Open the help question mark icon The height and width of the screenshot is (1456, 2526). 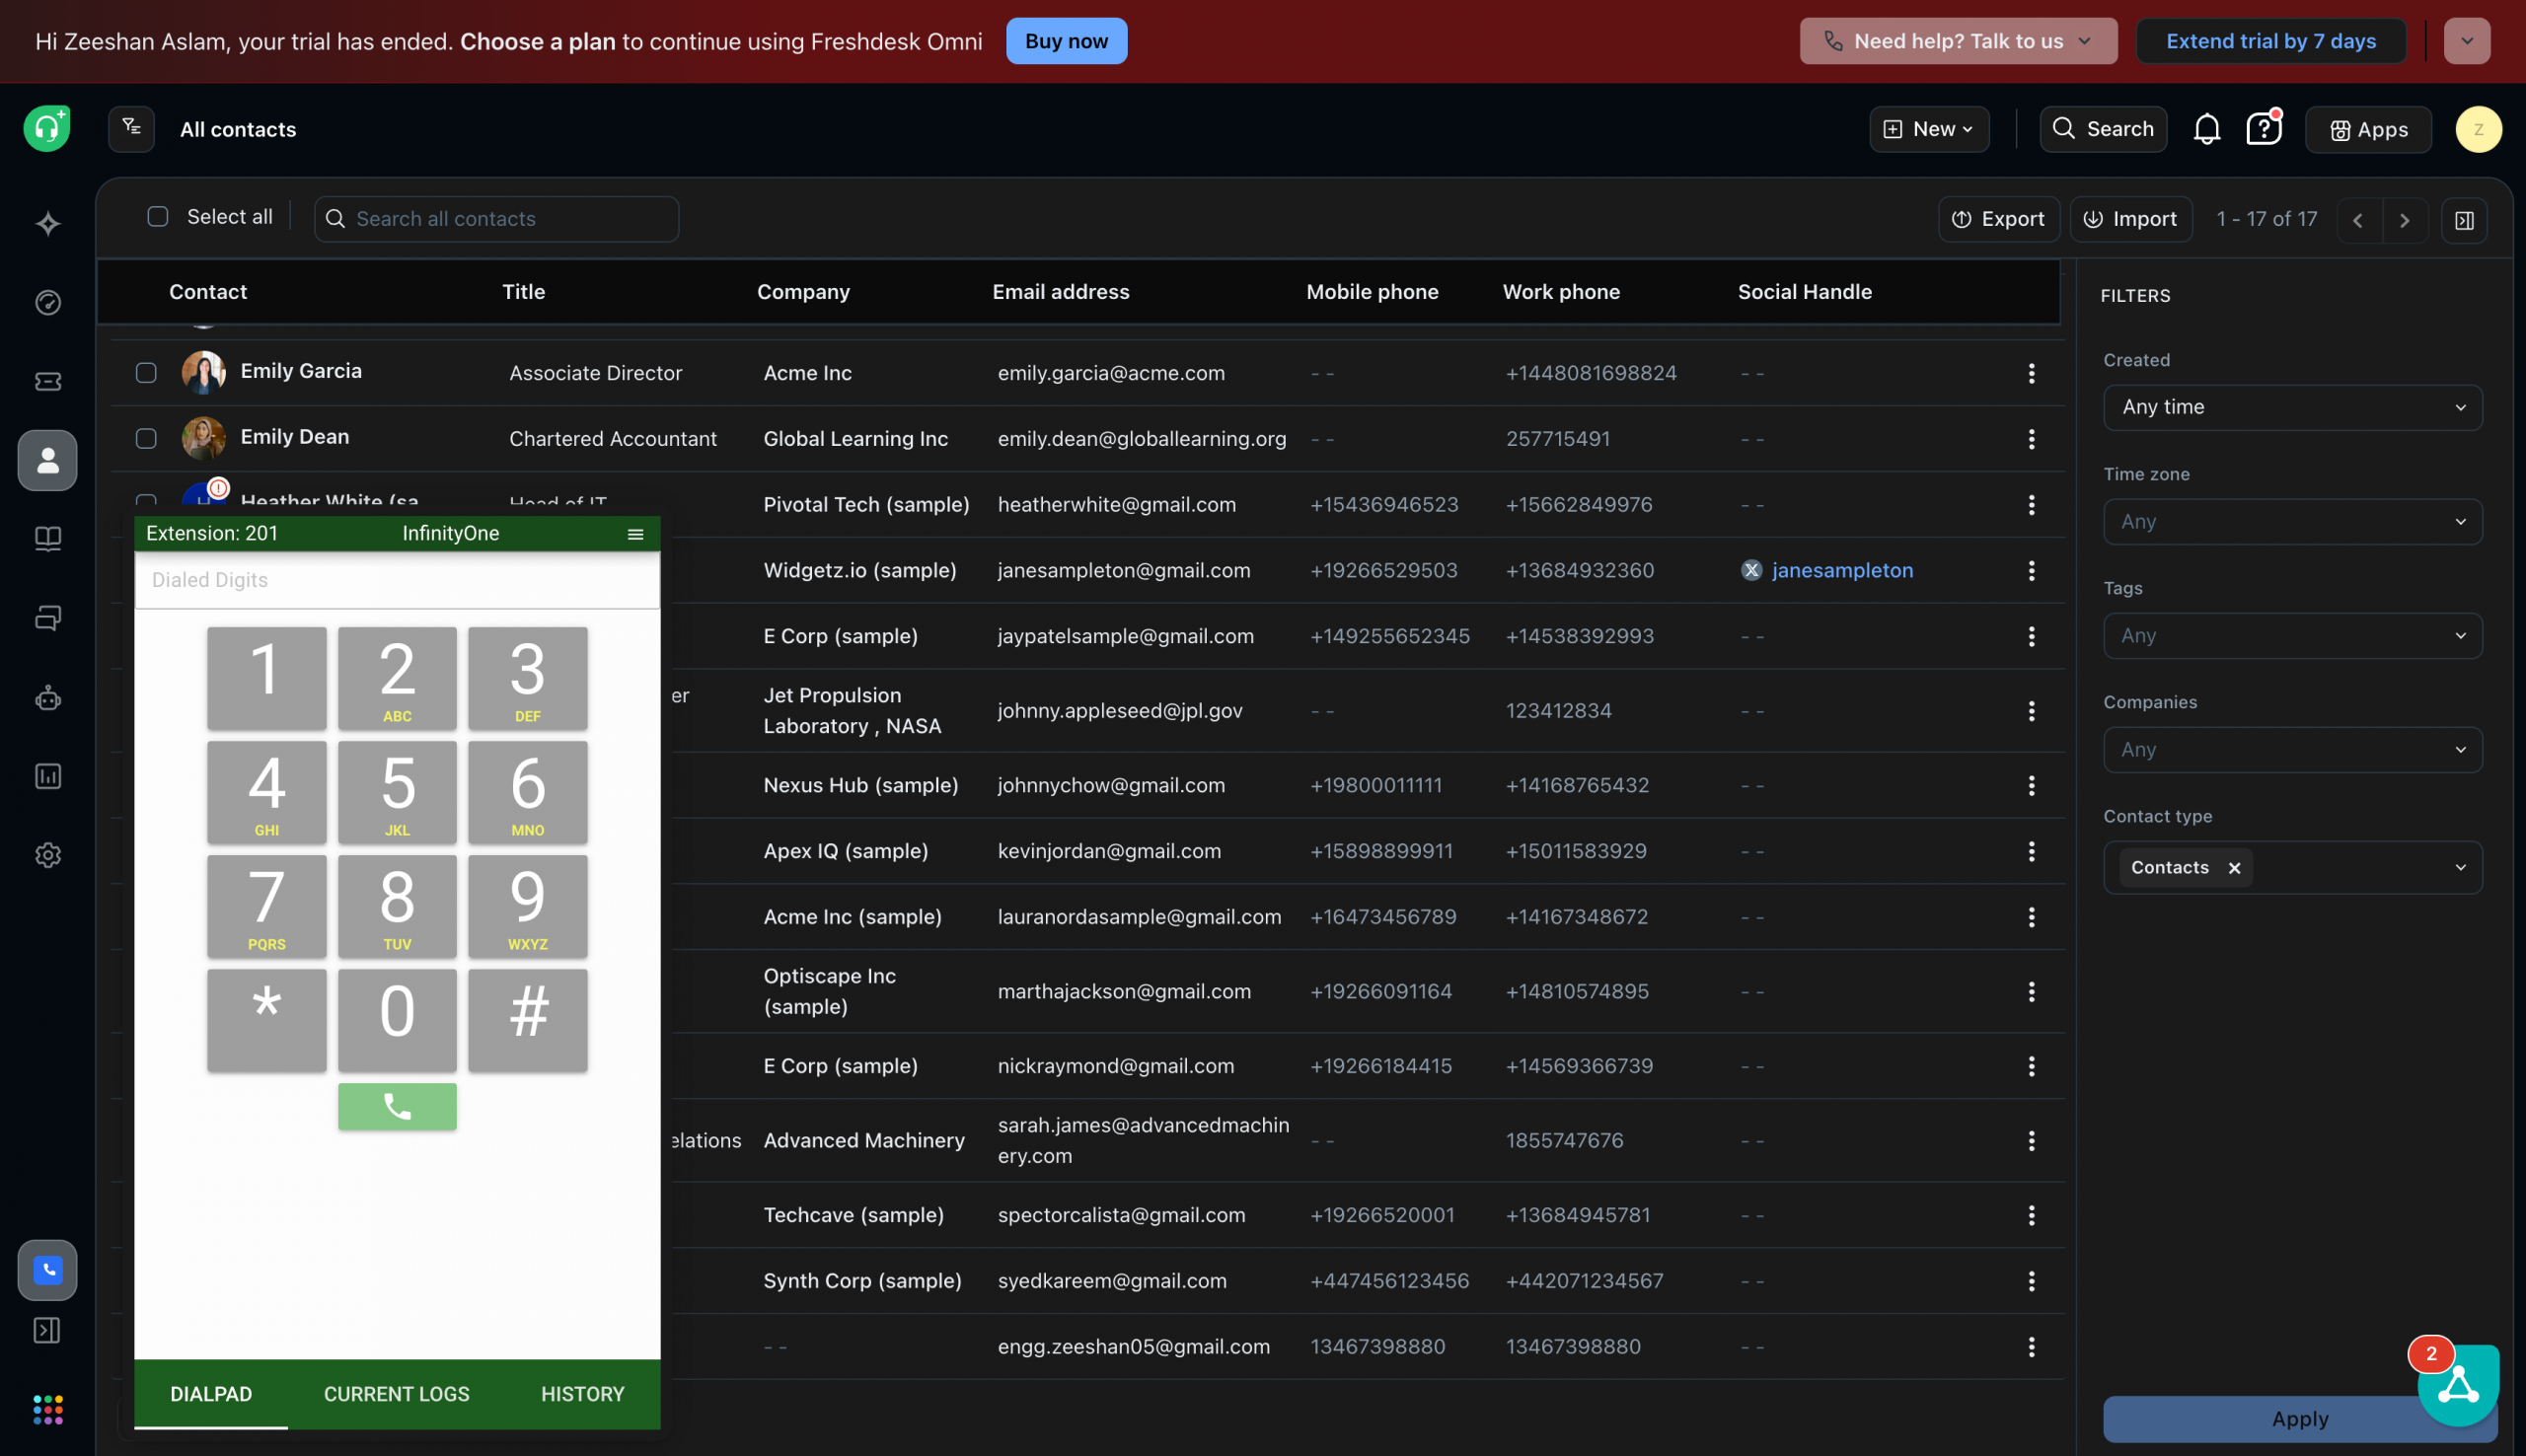tap(2263, 129)
